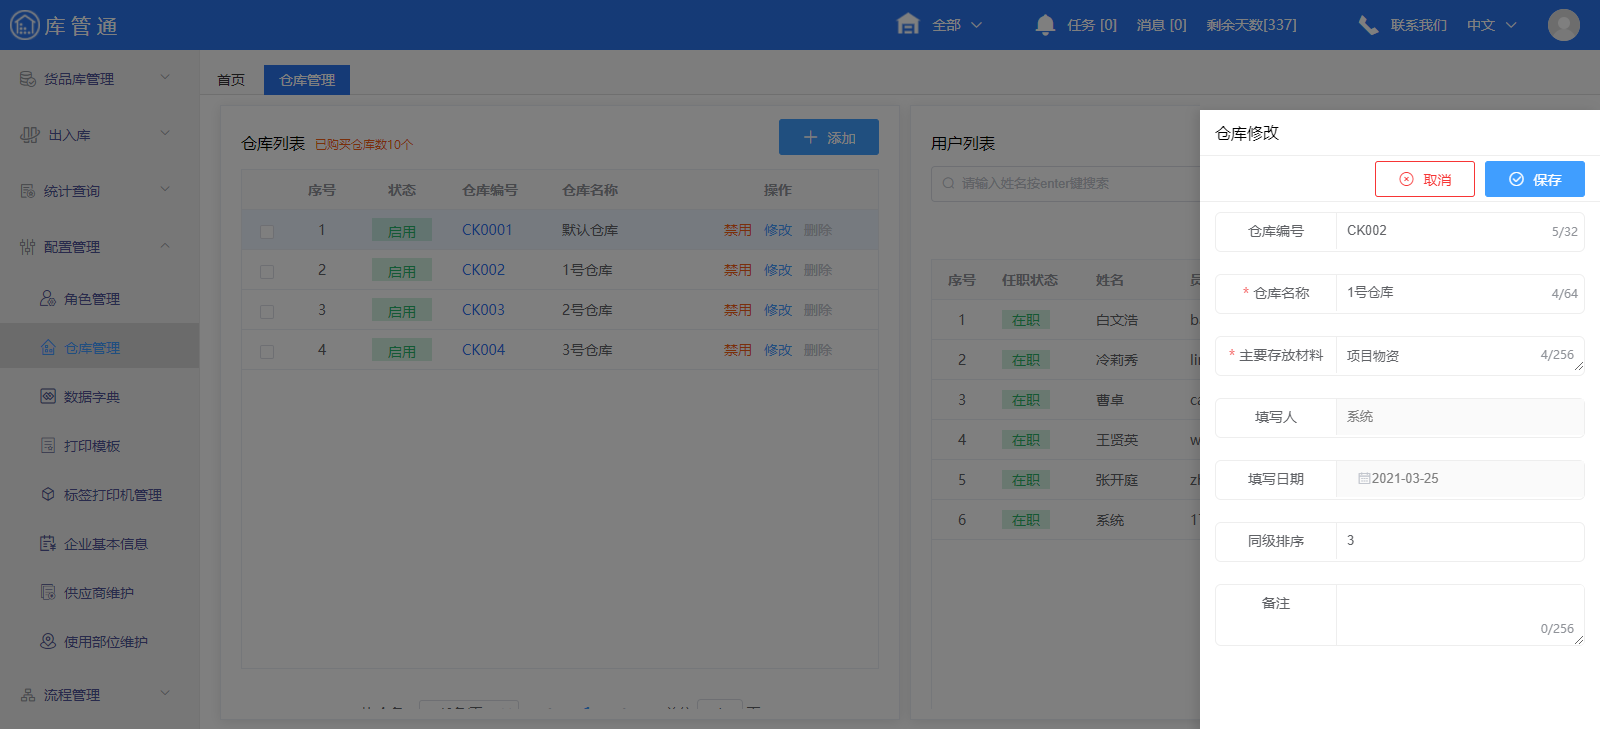This screenshot has width=1600, height=729.
Task: Click 修改 for CK0001 row
Action: (778, 230)
